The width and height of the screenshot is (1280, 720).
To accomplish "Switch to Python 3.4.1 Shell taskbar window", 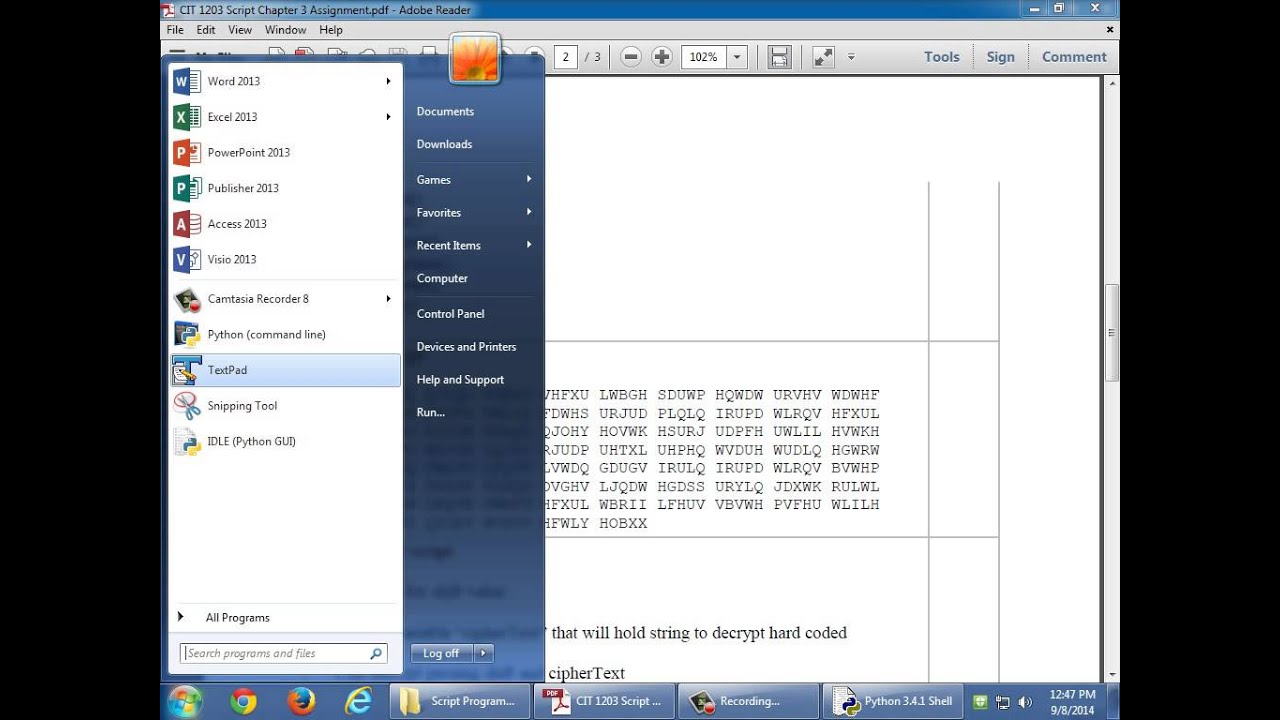I will [x=895, y=701].
